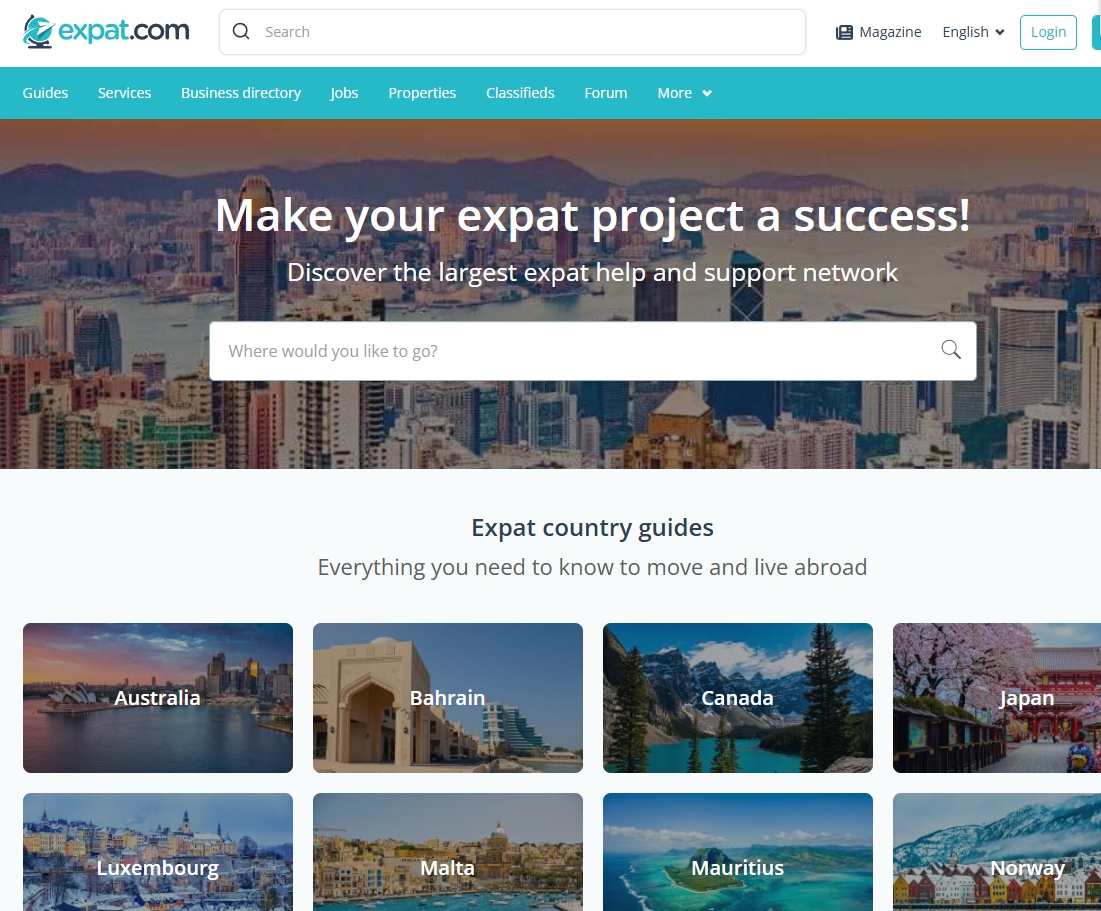
Task: Open Classifieds in the navigation bar
Action: [520, 93]
